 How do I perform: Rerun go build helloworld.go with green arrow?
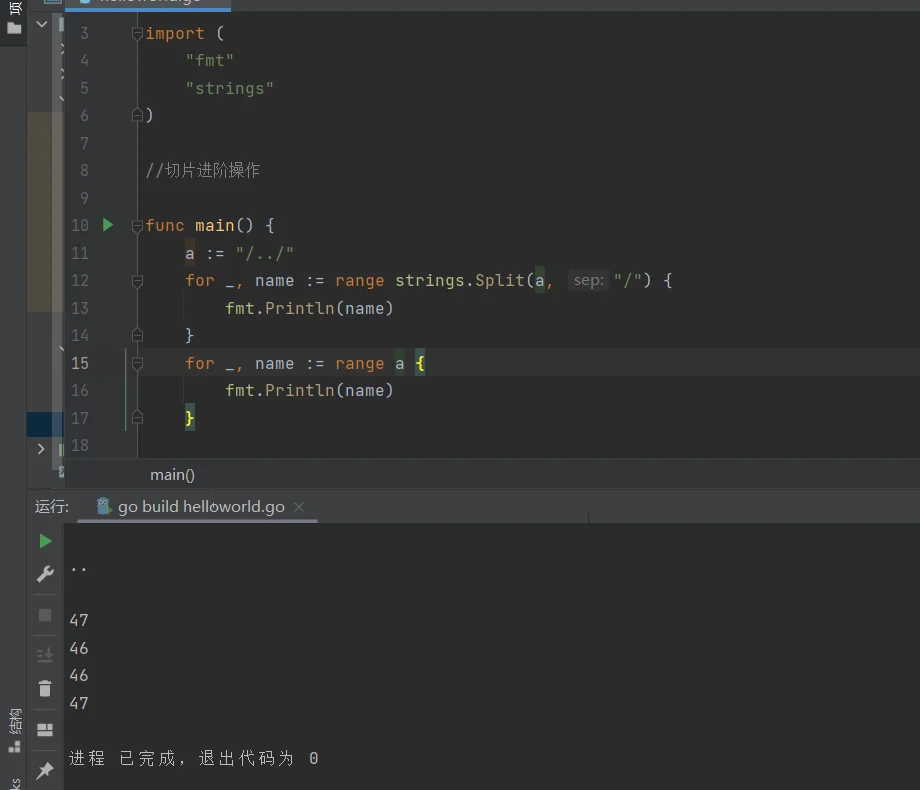pos(45,541)
